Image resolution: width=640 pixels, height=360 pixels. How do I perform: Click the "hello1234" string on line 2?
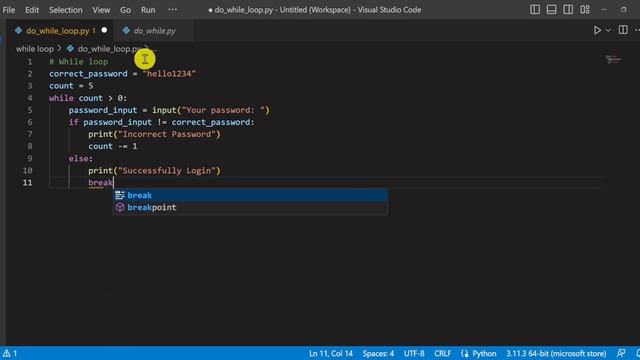[x=169, y=73]
